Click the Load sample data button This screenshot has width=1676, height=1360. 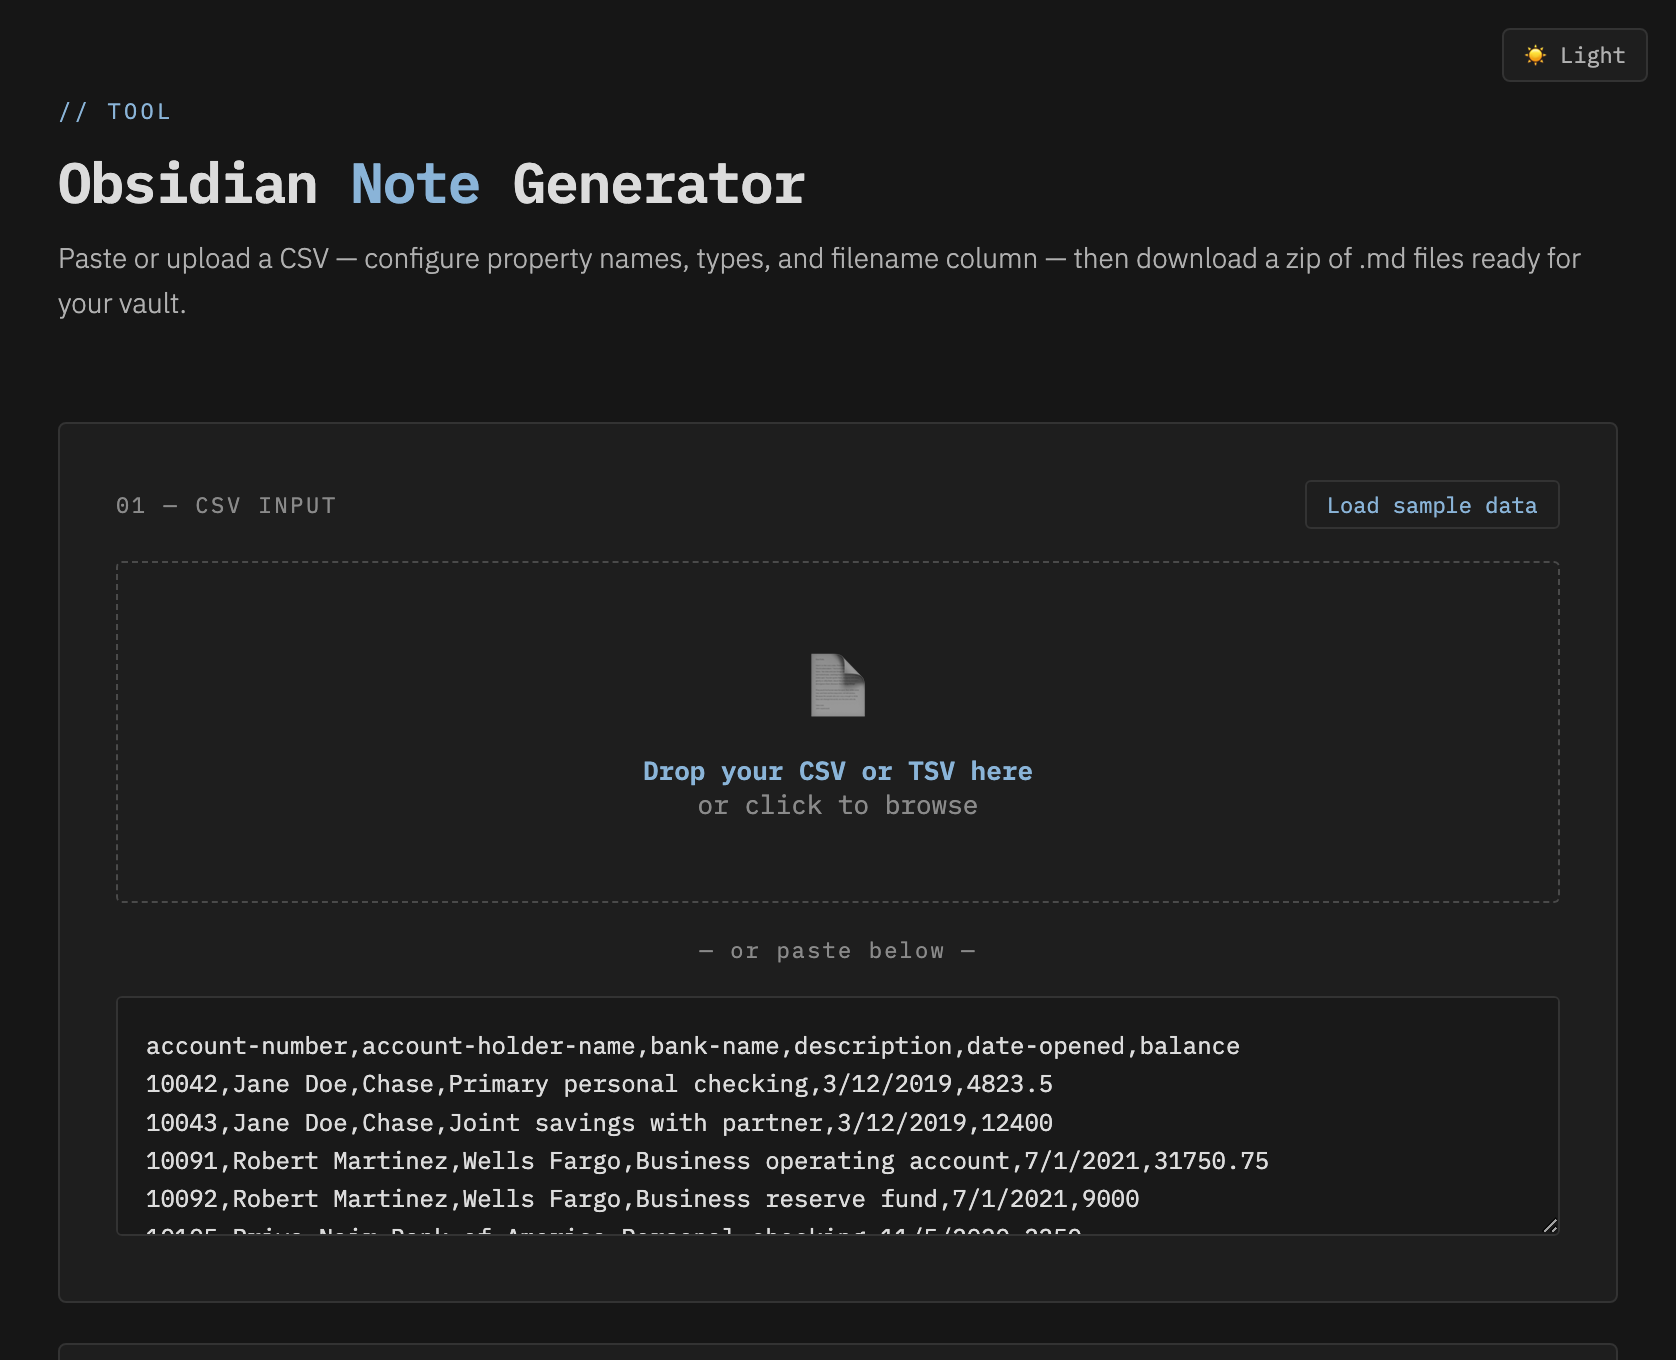click(1431, 505)
